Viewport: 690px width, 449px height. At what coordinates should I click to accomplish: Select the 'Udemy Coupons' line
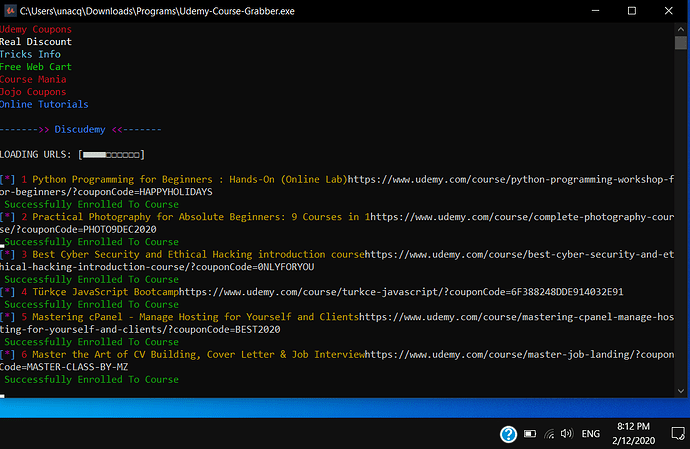36,29
